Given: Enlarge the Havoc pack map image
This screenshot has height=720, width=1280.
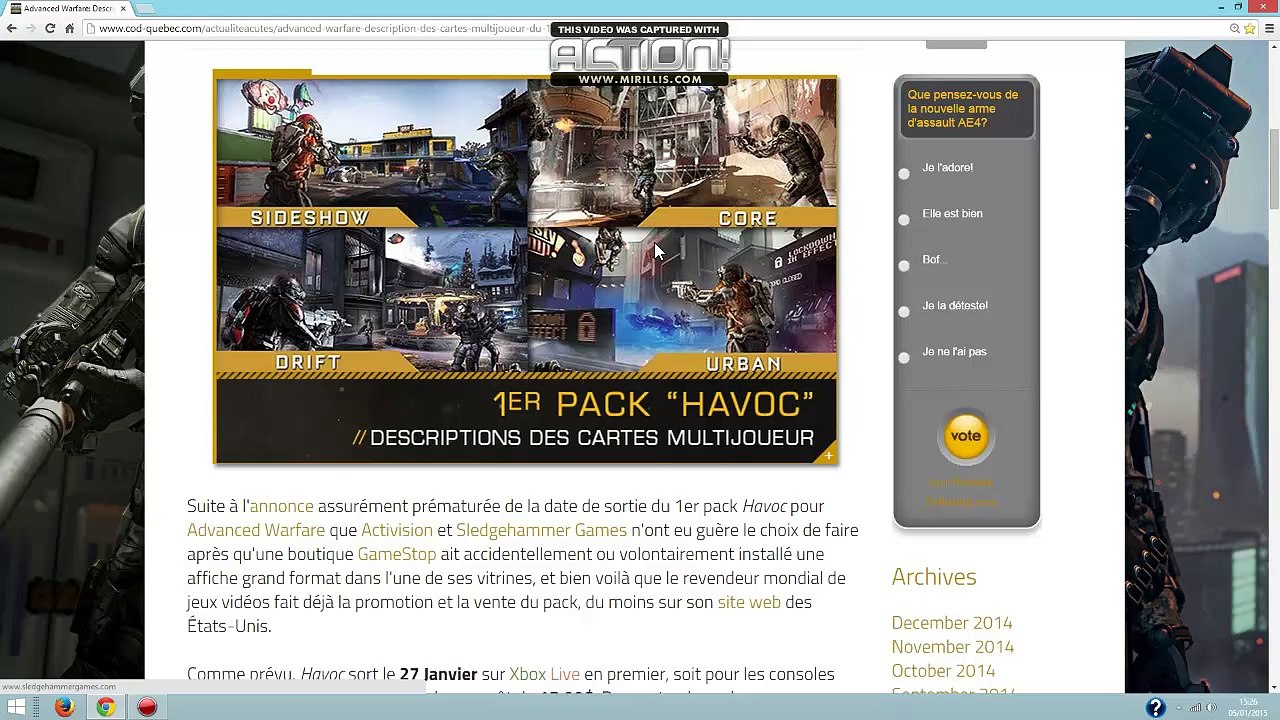Looking at the screenshot, I should click(526, 270).
